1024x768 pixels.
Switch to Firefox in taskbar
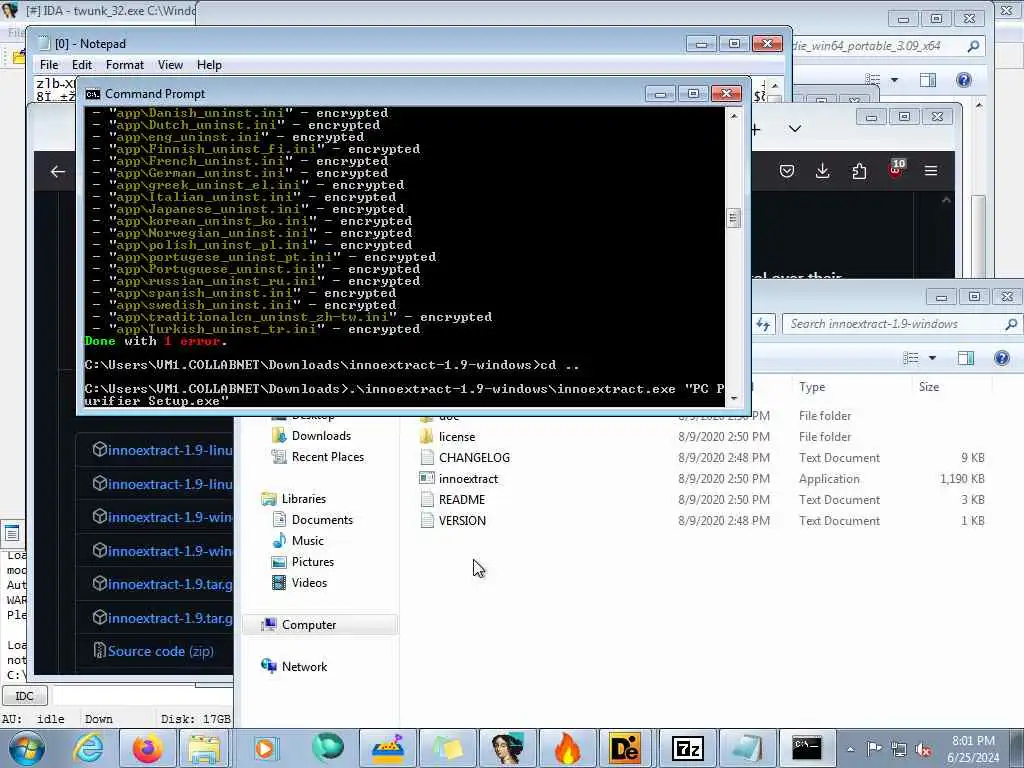pos(148,749)
